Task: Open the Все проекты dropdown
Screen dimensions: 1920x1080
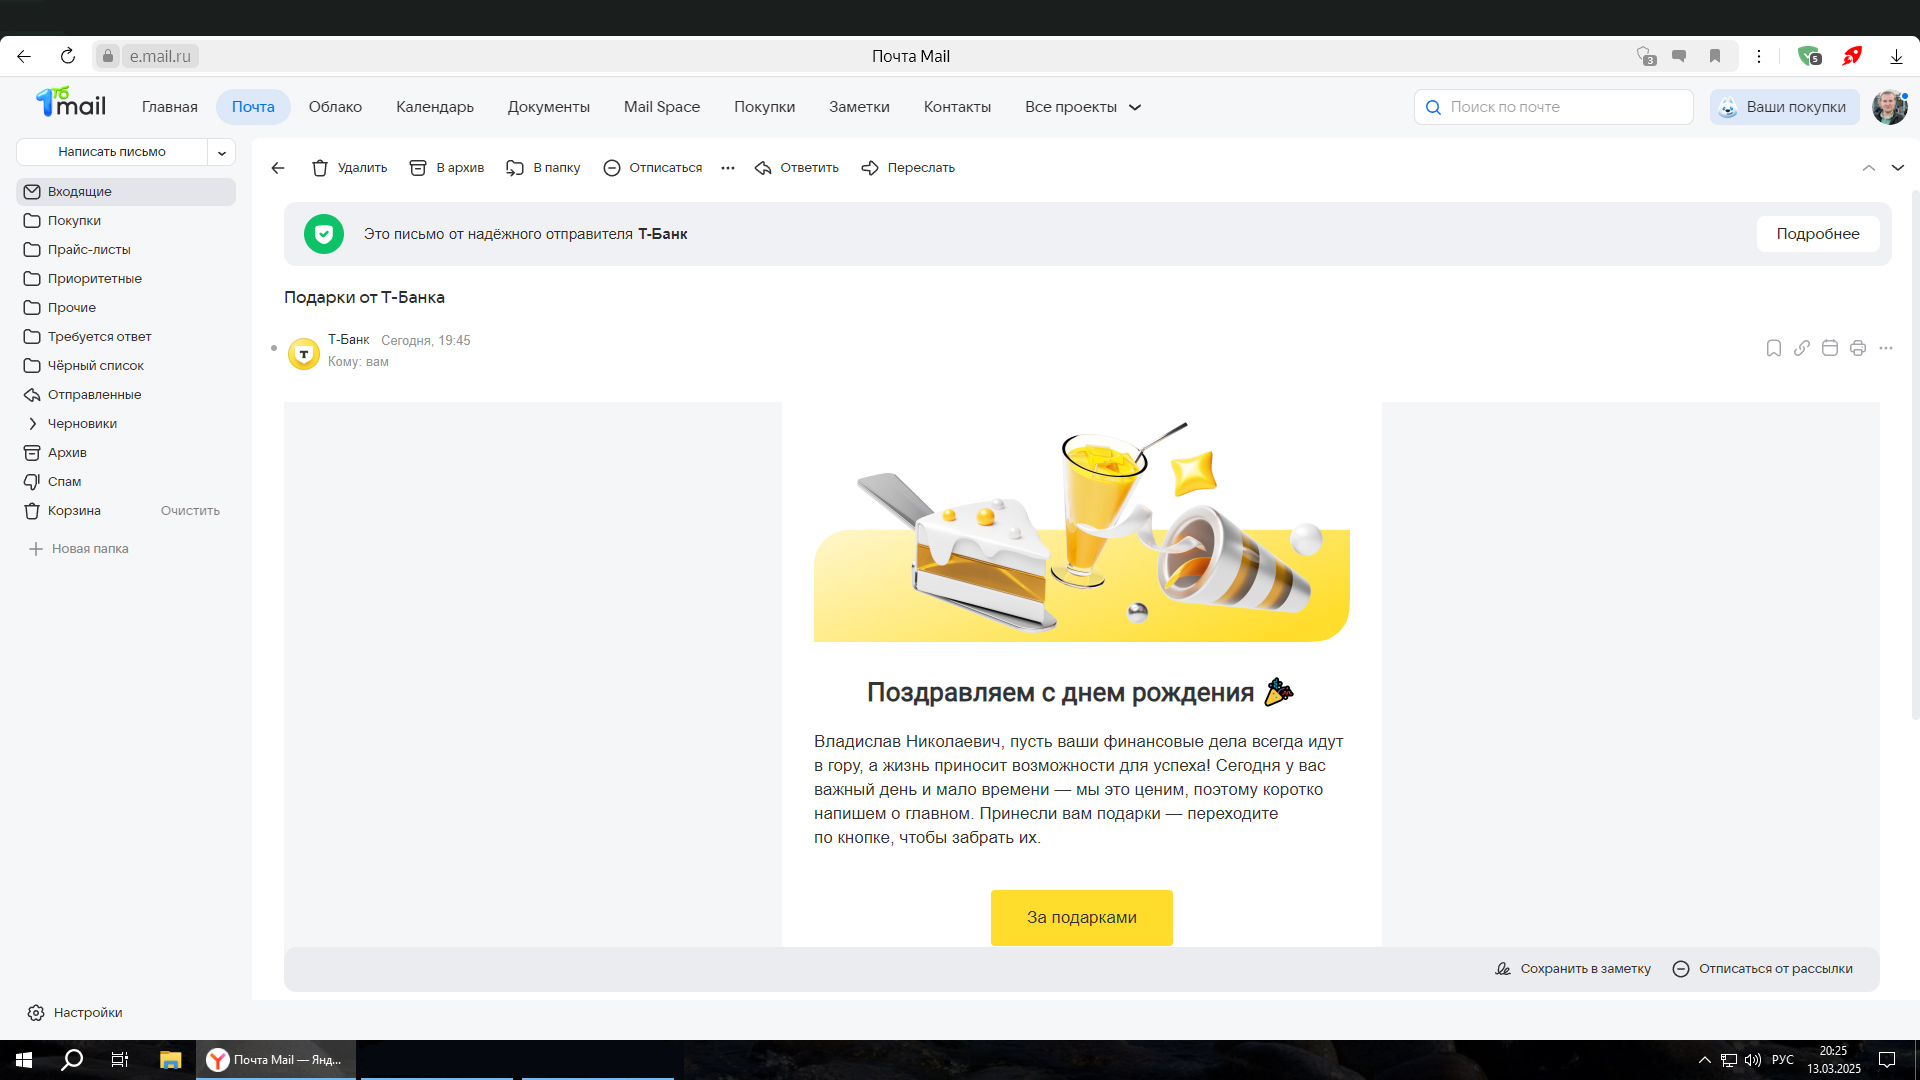Action: click(x=1082, y=107)
